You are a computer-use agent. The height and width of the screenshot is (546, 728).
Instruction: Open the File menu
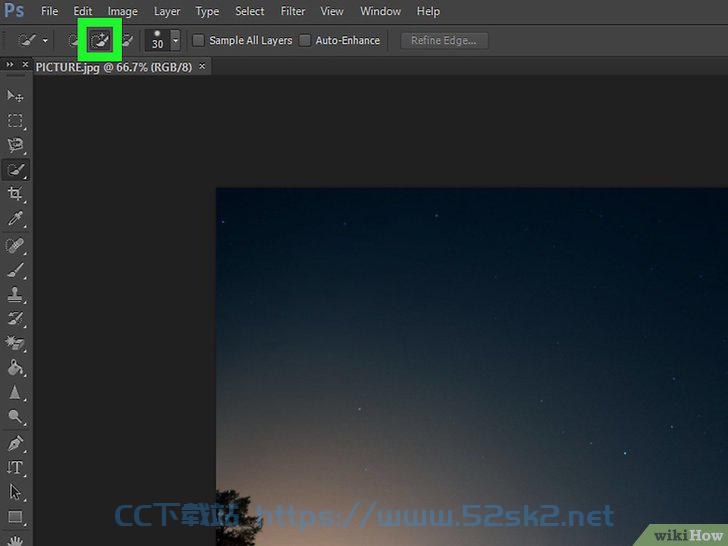click(50, 11)
